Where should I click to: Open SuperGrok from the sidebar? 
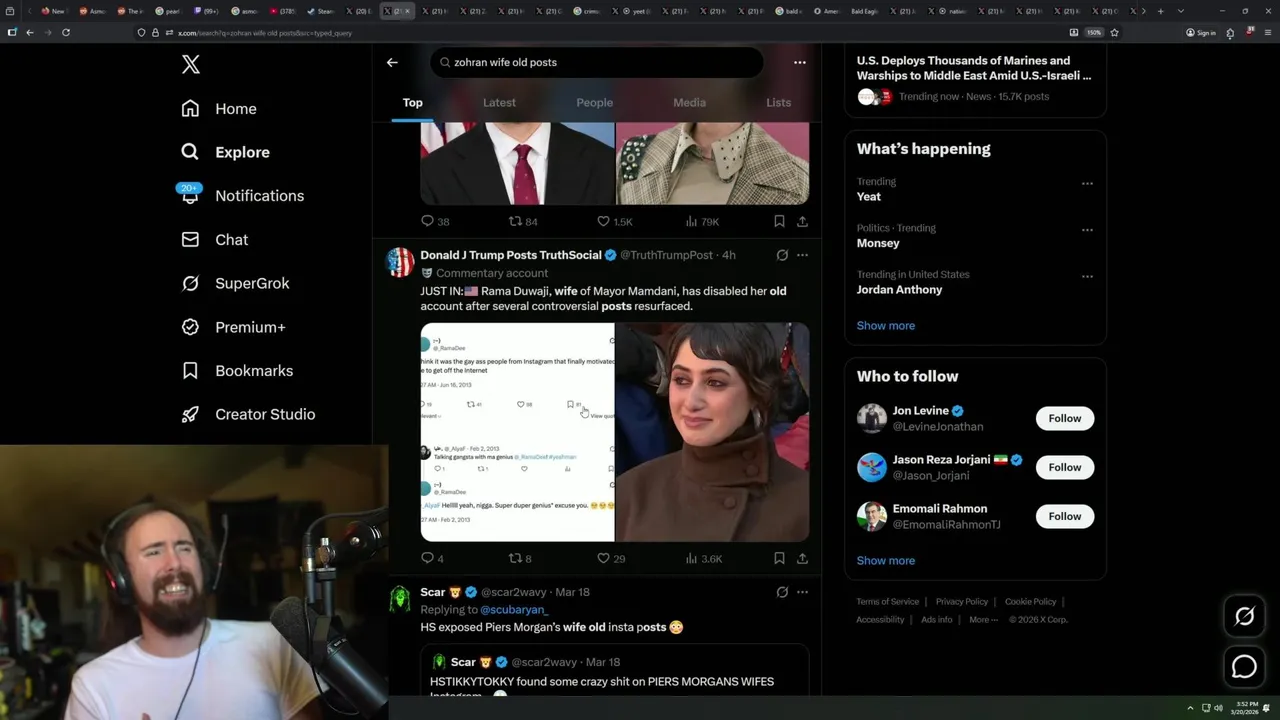click(x=235, y=283)
